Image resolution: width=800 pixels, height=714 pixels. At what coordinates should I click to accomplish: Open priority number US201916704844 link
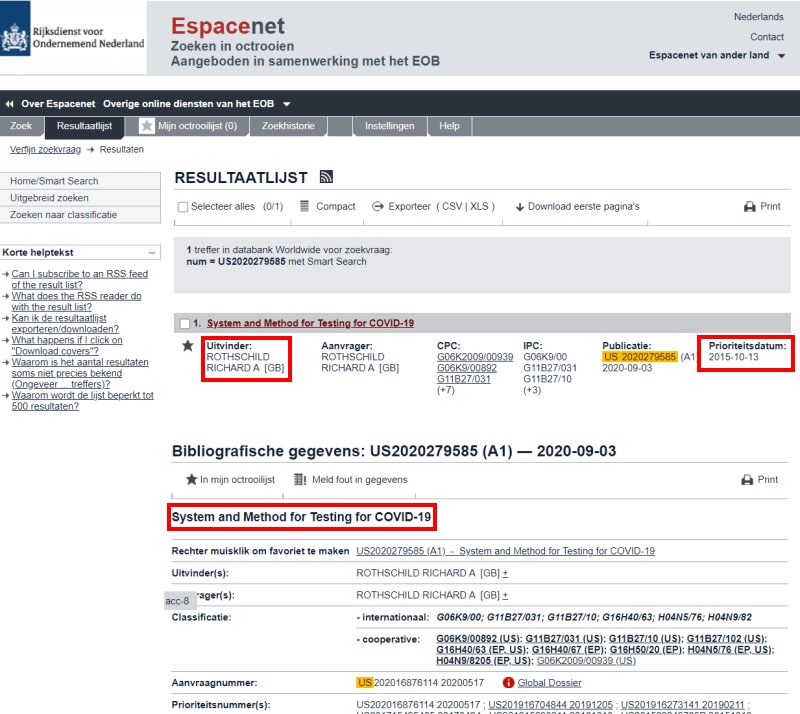pyautogui.click(x=551, y=705)
